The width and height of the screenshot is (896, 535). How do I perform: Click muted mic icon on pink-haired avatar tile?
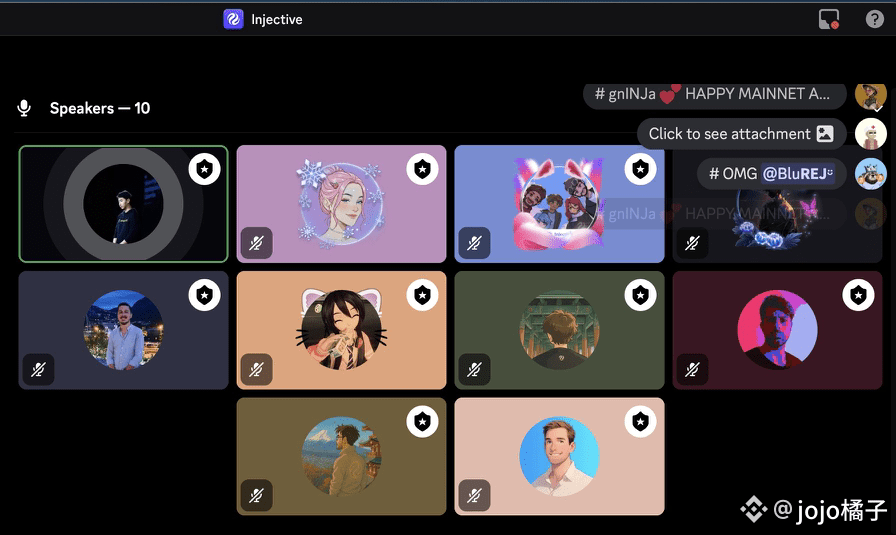[x=256, y=243]
